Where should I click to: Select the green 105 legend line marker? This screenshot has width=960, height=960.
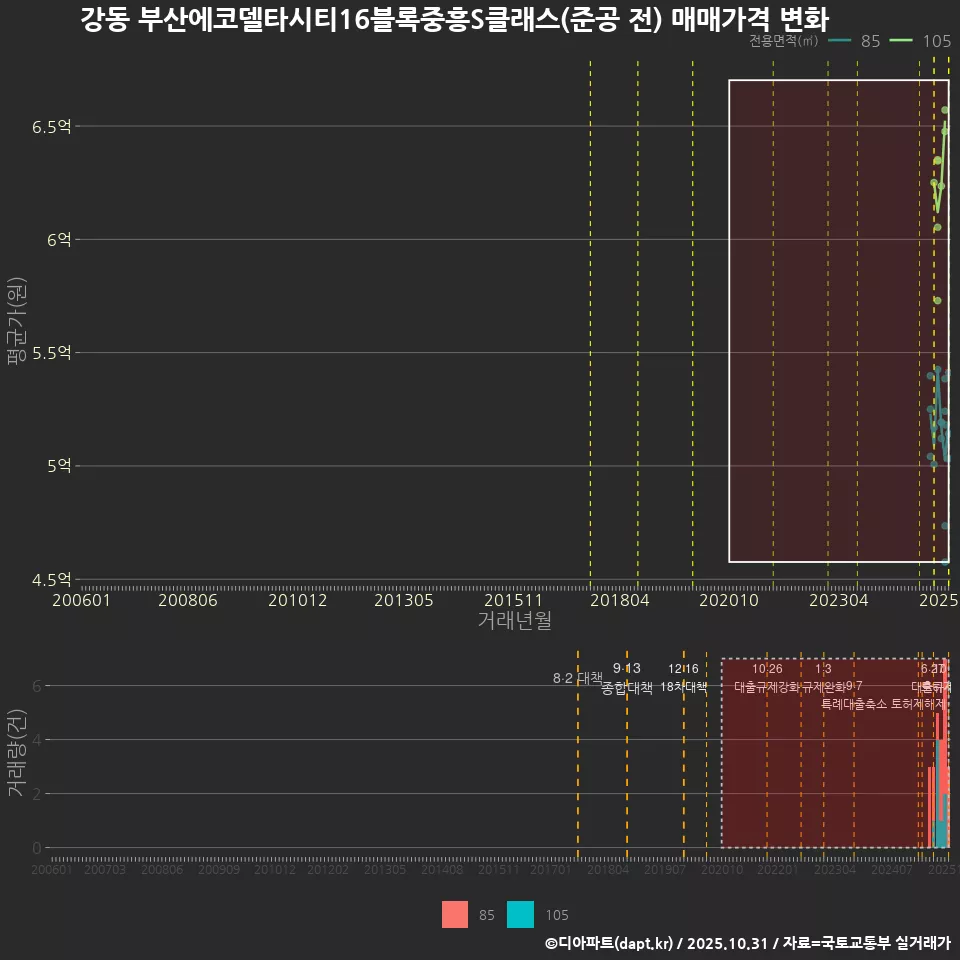click(x=900, y=42)
